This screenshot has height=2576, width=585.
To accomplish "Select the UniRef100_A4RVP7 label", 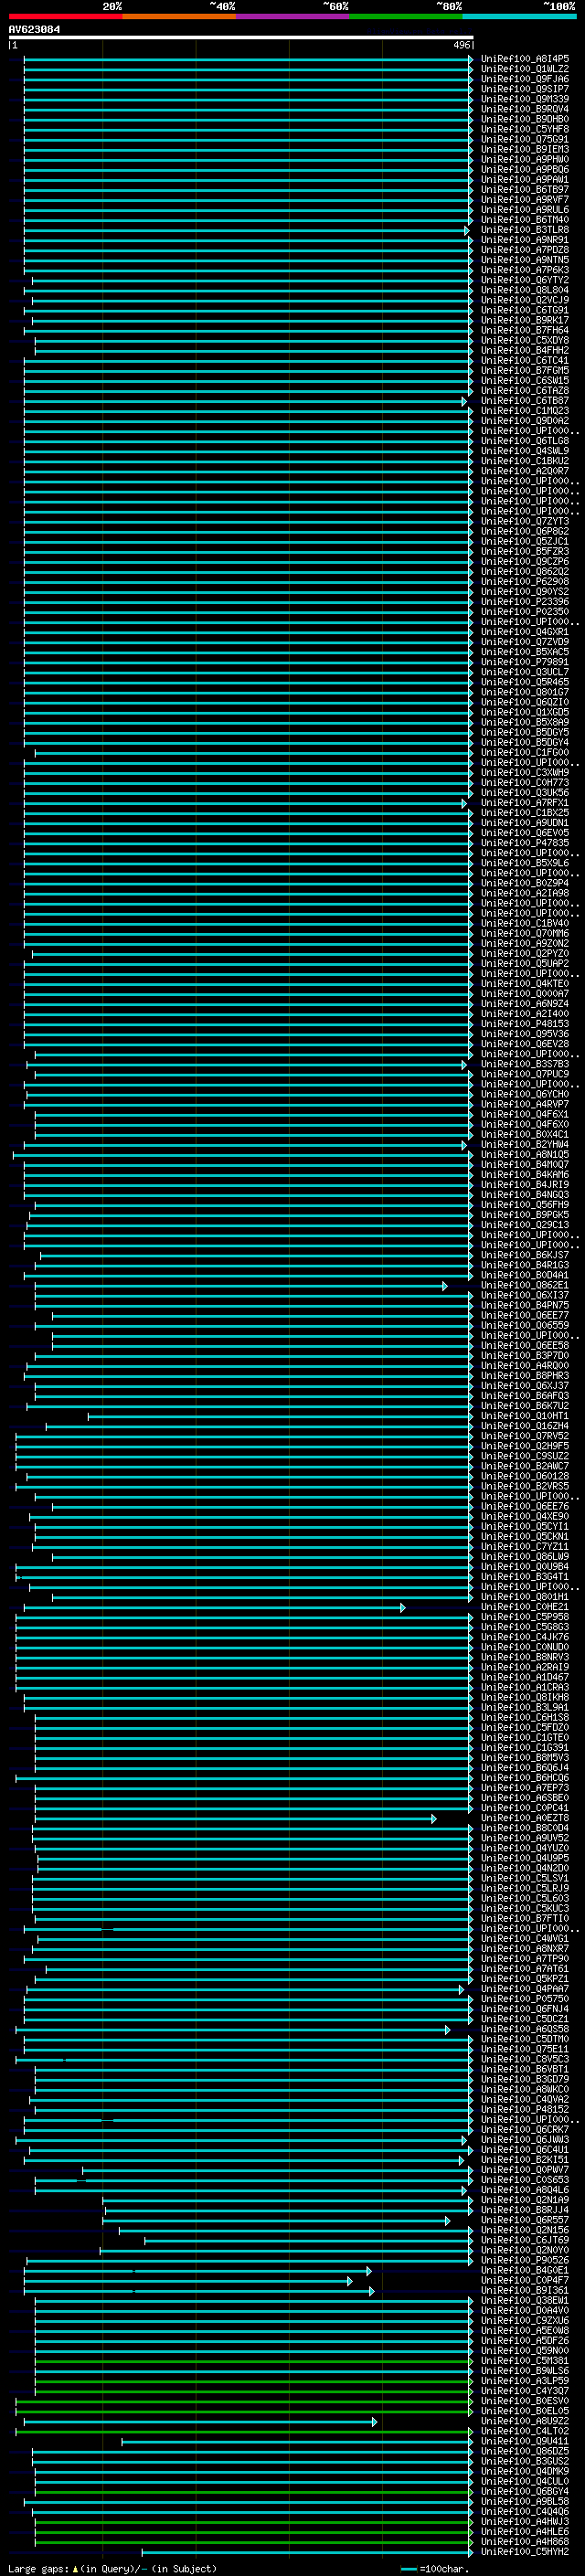I will (525, 1104).
